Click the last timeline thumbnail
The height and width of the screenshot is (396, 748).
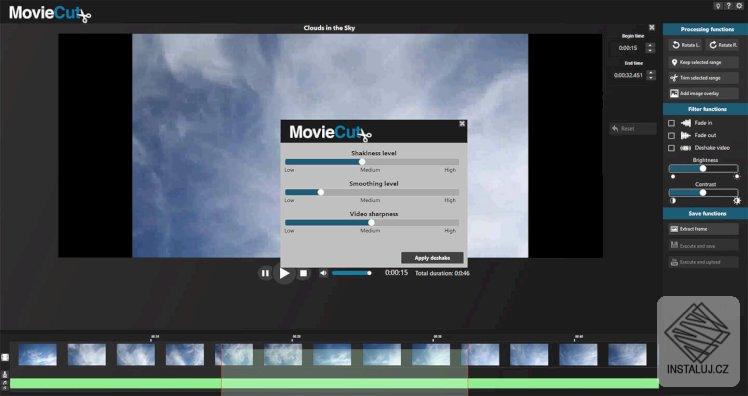tap(627, 355)
